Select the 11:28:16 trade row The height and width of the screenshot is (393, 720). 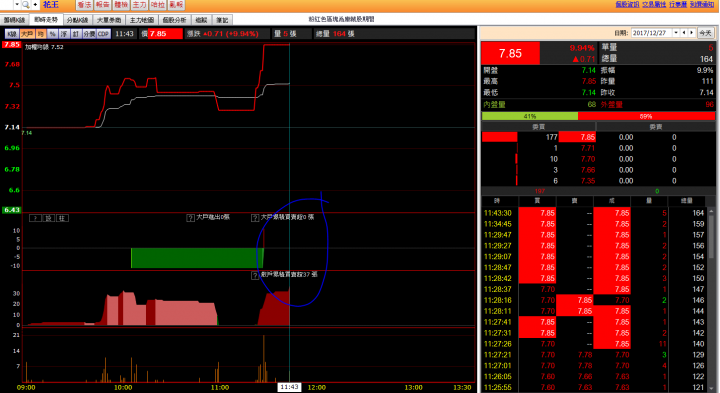click(594, 300)
